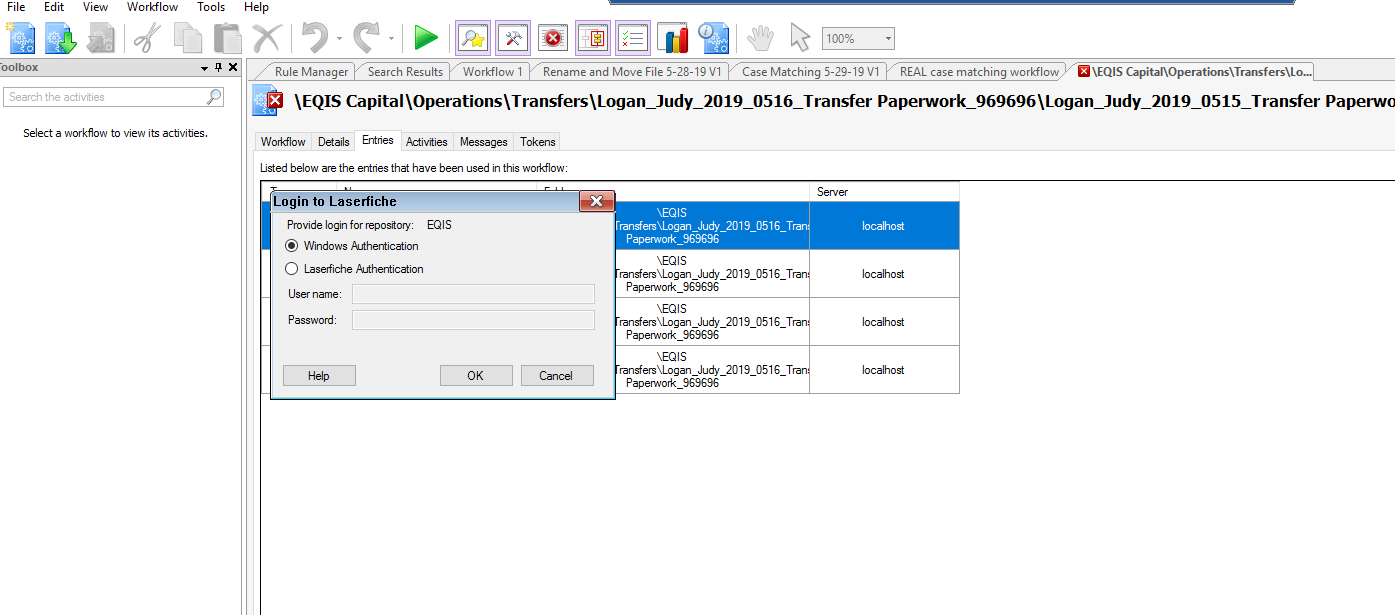
Task: Click the scissors Cut icon
Action: (x=147, y=38)
